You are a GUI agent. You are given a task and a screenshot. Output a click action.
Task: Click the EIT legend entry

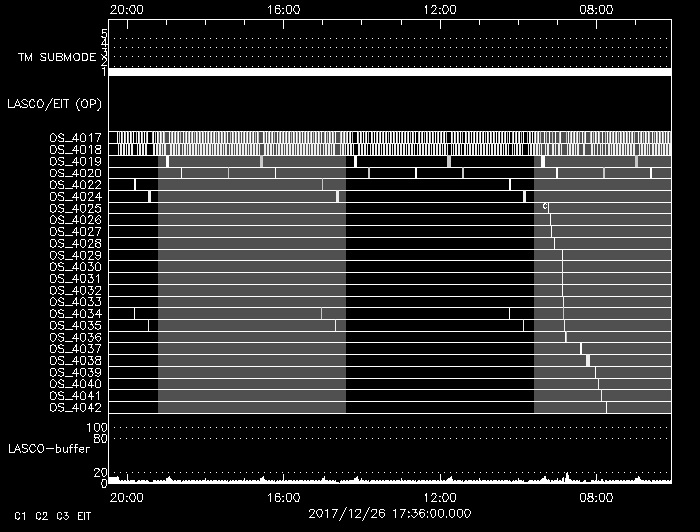click(84, 516)
